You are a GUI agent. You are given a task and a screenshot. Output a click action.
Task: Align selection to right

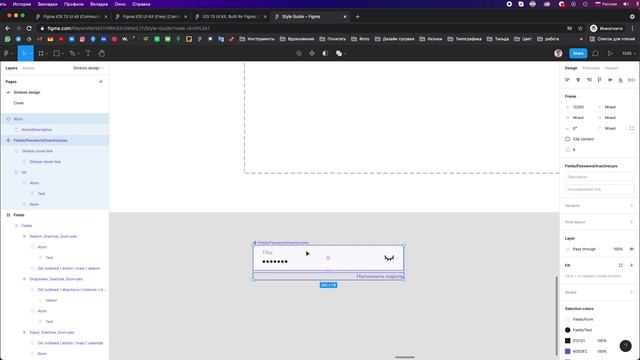(x=589, y=80)
